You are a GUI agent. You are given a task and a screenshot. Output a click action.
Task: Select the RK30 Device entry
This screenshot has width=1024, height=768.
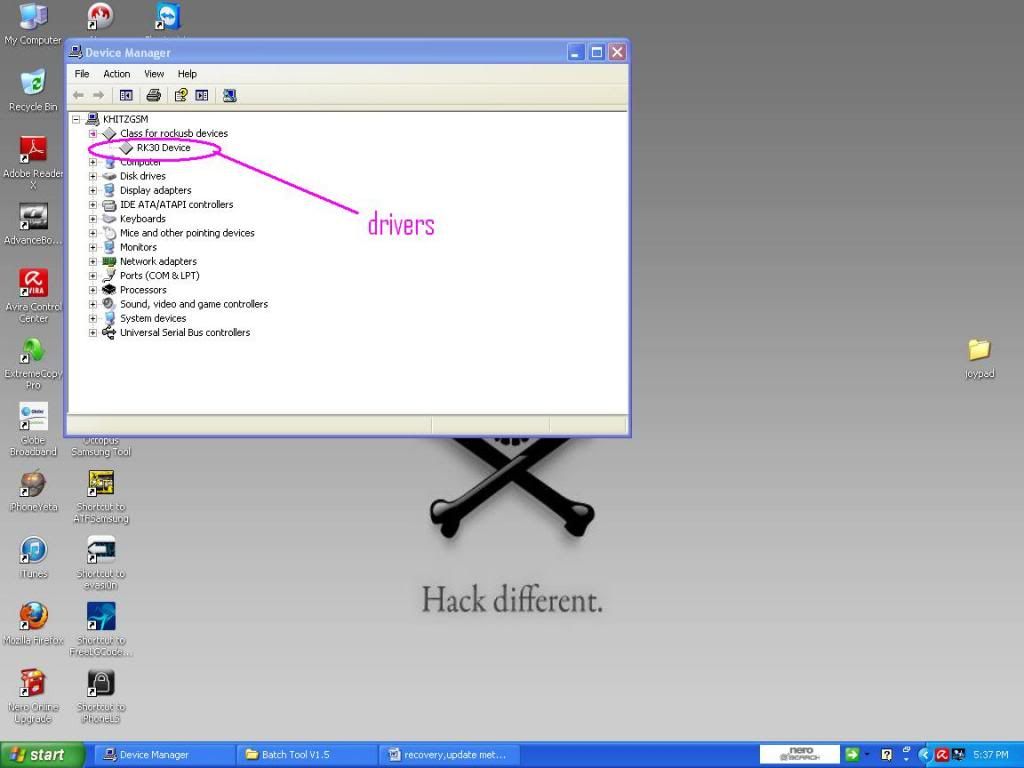point(155,148)
